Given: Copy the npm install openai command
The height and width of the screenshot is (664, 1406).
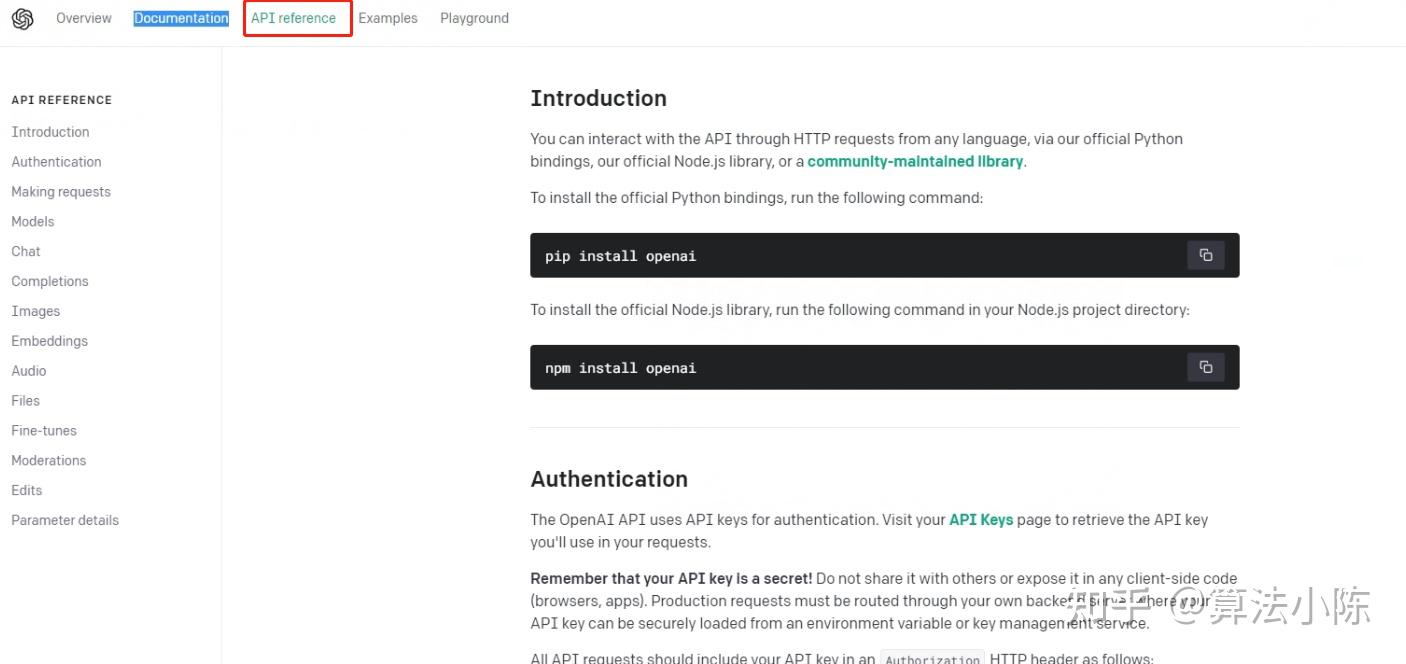Looking at the screenshot, I should point(1205,367).
